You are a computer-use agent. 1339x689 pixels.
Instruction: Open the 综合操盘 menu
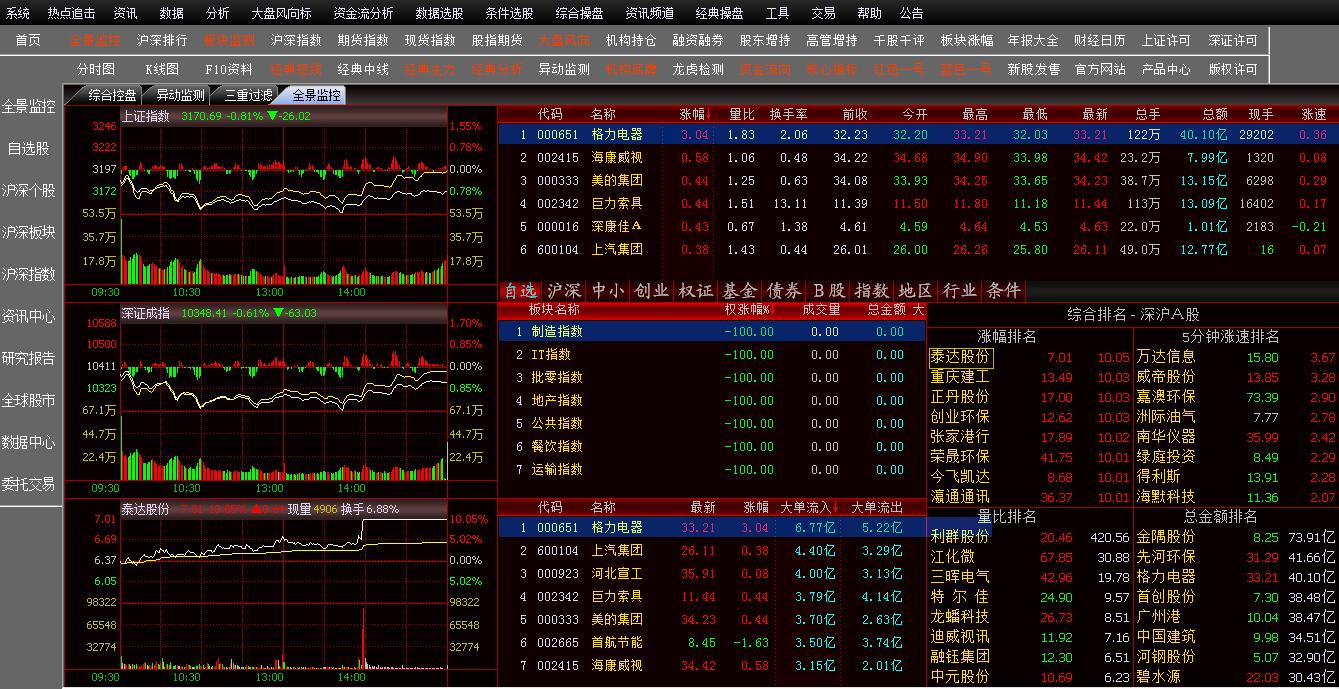[x=579, y=13]
